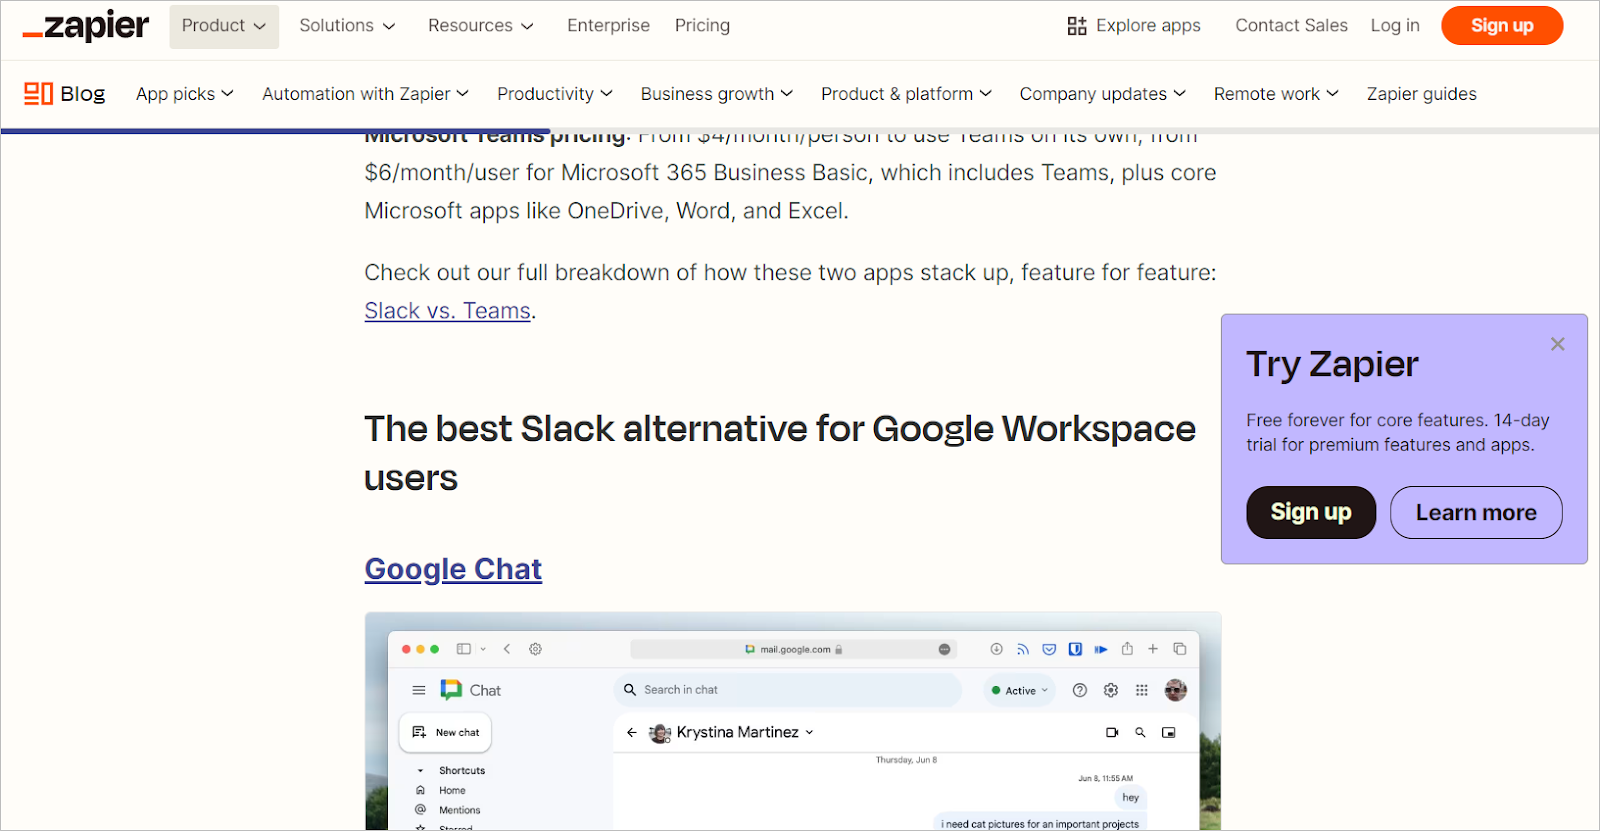Viewport: 1600px width, 831px height.
Task: Click the mail.google.com address bar in screenshot
Action: [x=794, y=649]
